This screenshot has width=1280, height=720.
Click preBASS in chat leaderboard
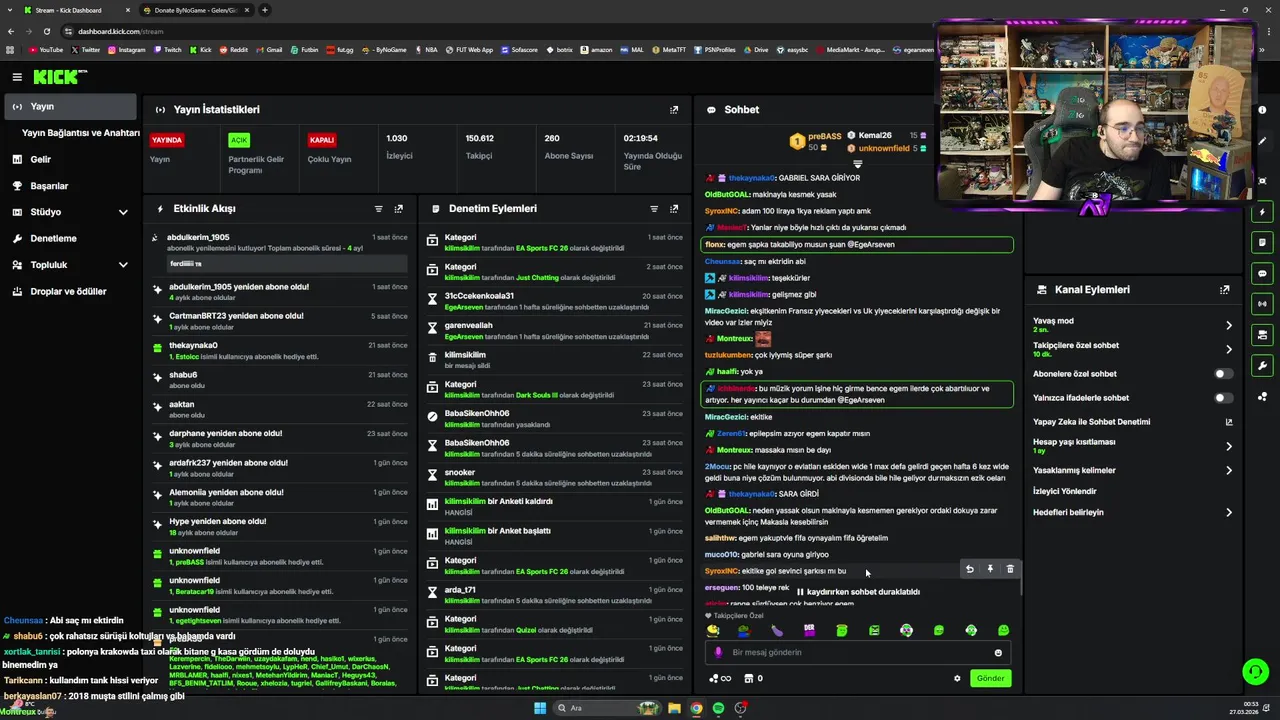tap(825, 136)
